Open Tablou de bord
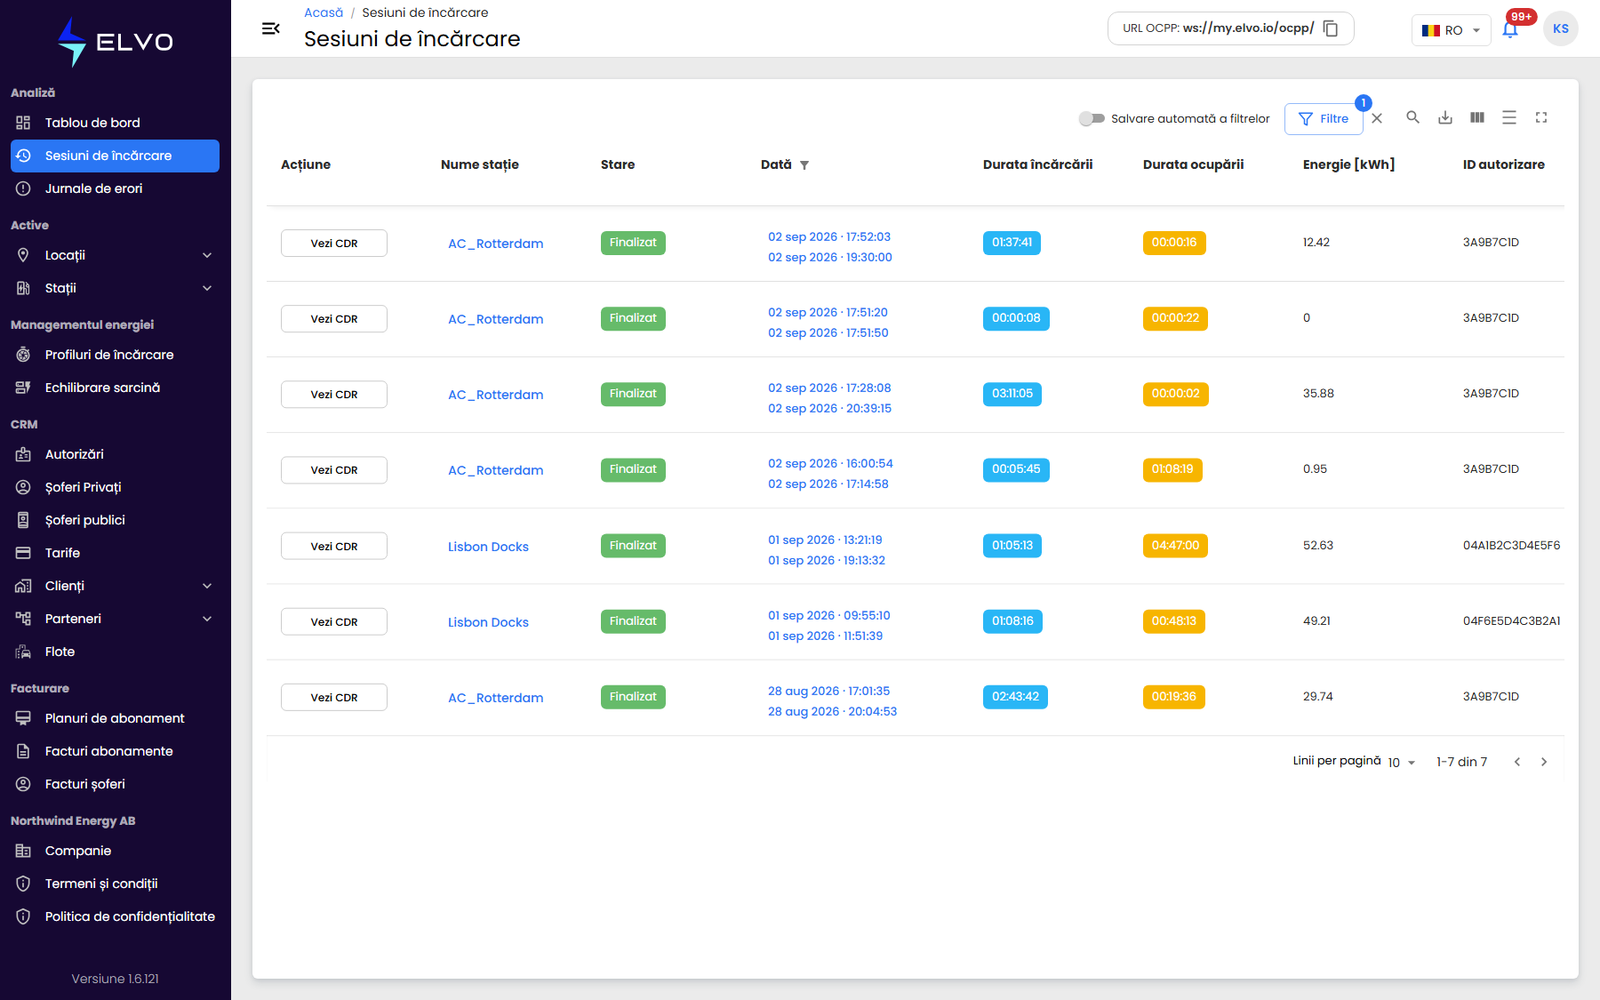Viewport: 1600px width, 1000px height. (x=115, y=123)
